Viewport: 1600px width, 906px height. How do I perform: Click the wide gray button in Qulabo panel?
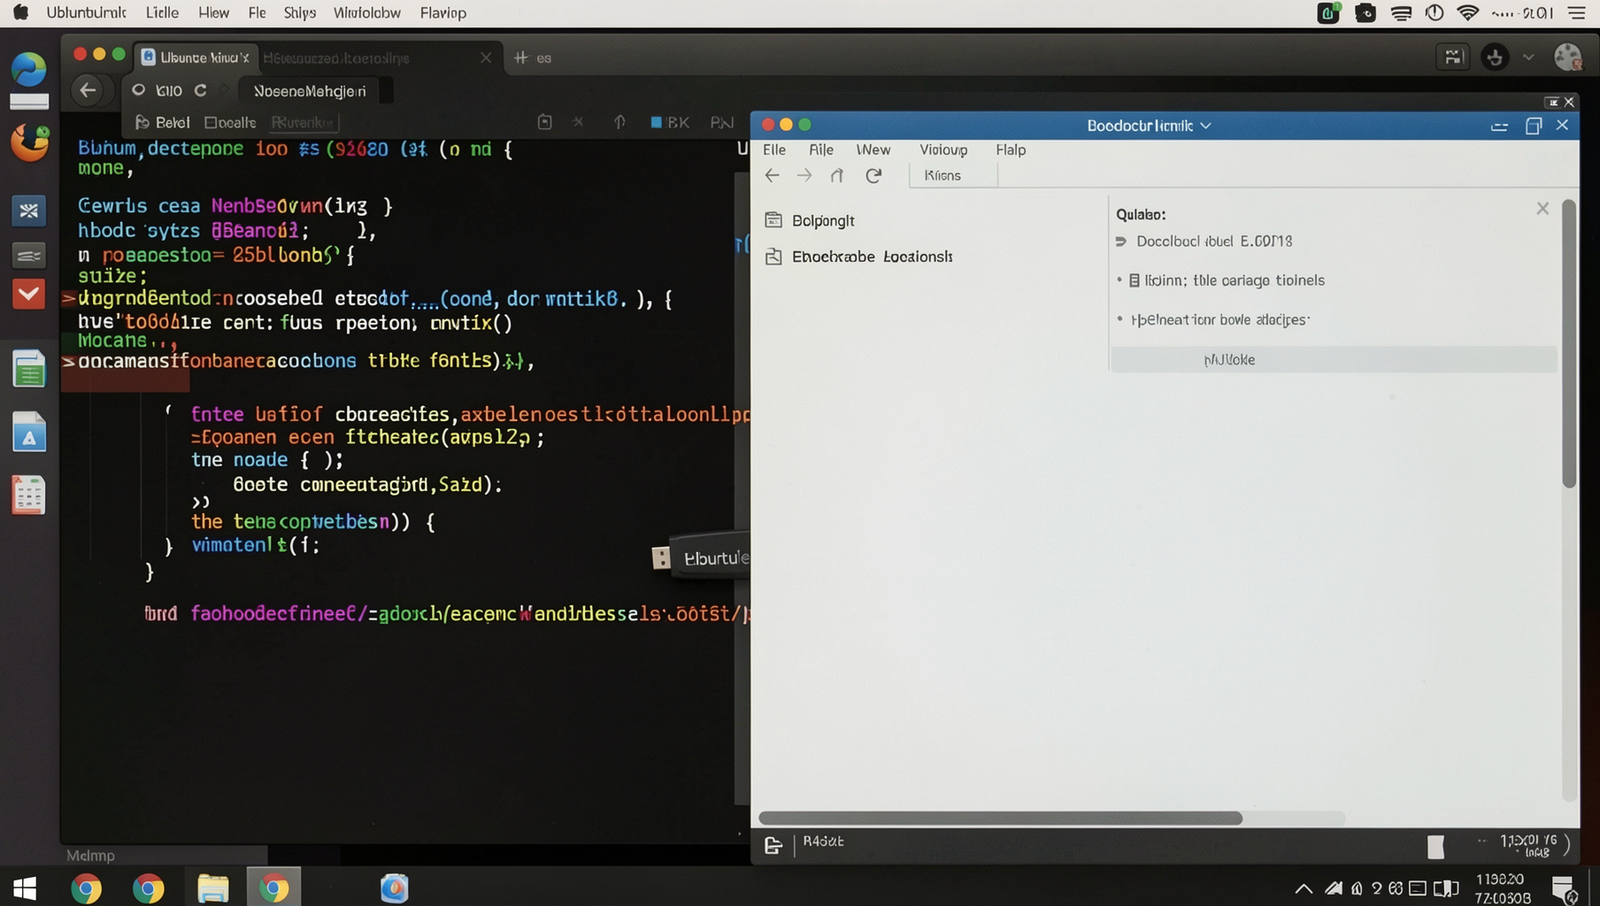[x=1334, y=359]
